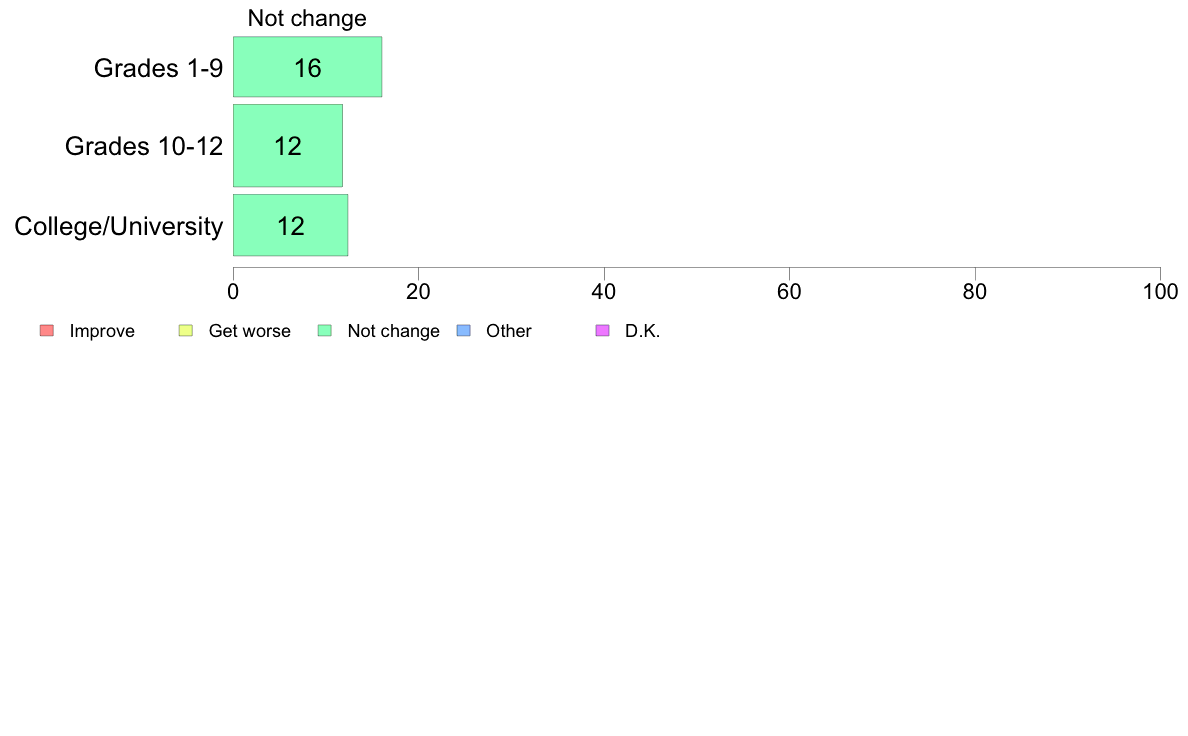
Task: Click the yellow Get worse legend swatch
Action: (x=186, y=330)
